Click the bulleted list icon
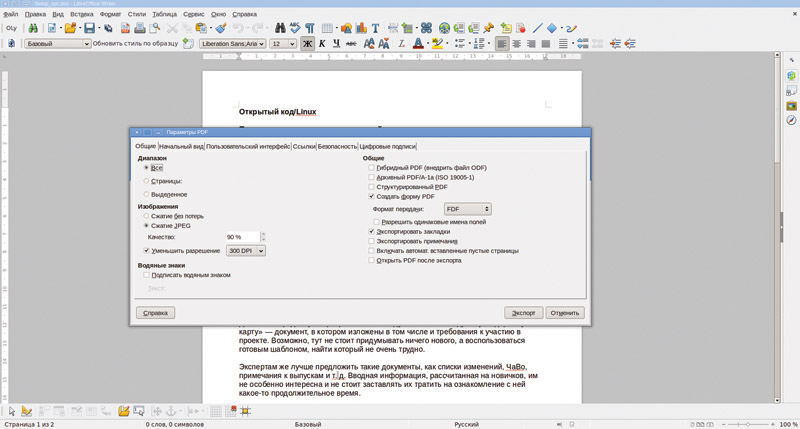 (x=460, y=44)
